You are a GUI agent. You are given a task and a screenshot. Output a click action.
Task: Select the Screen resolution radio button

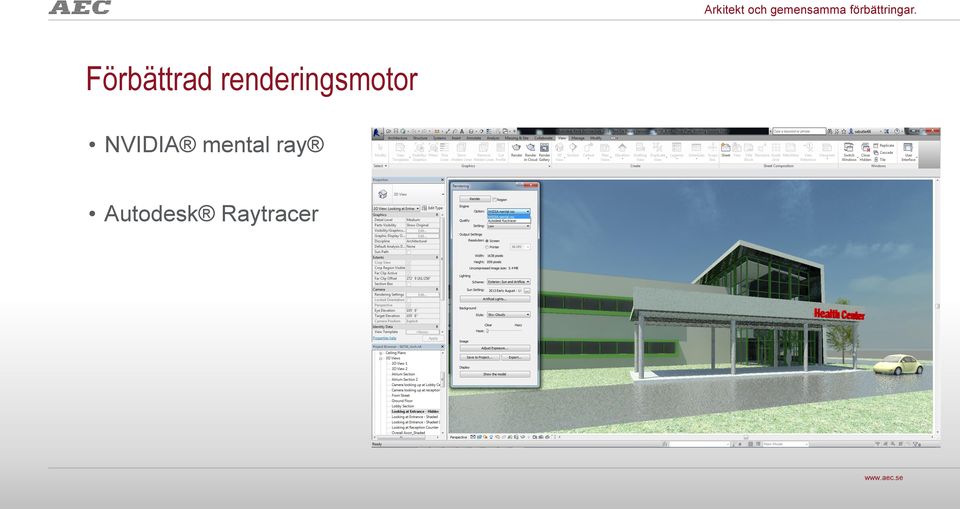pyautogui.click(x=487, y=241)
